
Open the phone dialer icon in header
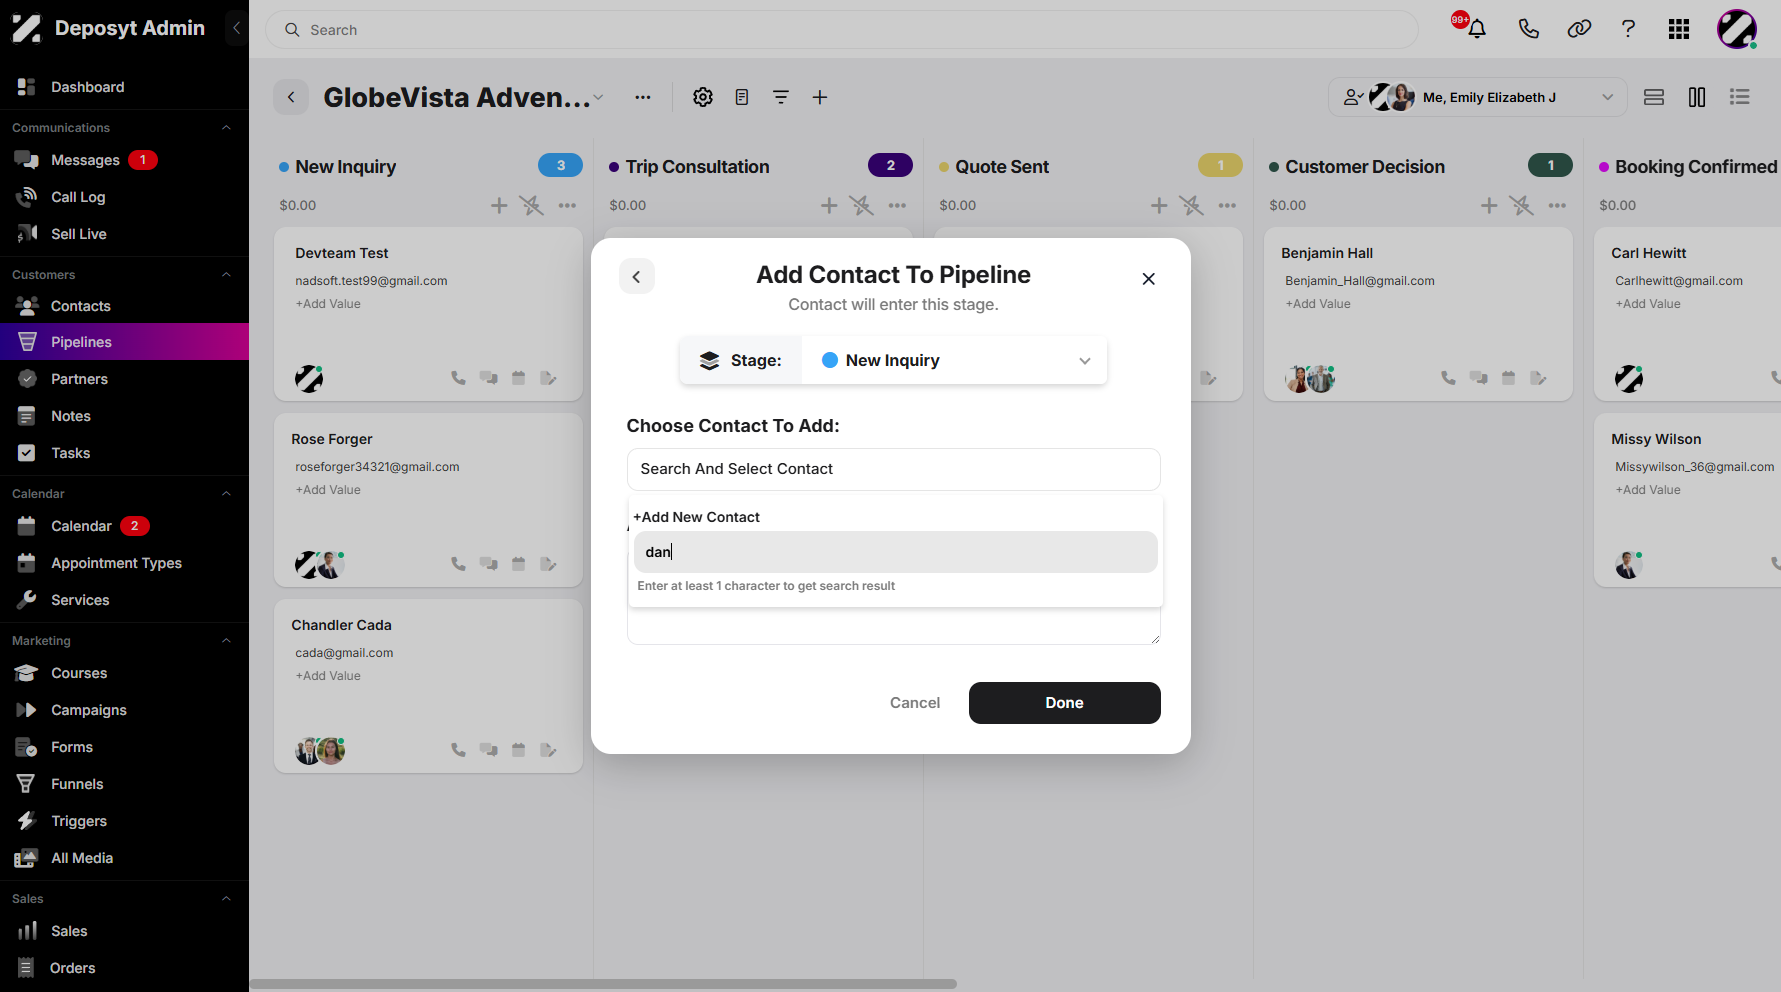coord(1528,29)
